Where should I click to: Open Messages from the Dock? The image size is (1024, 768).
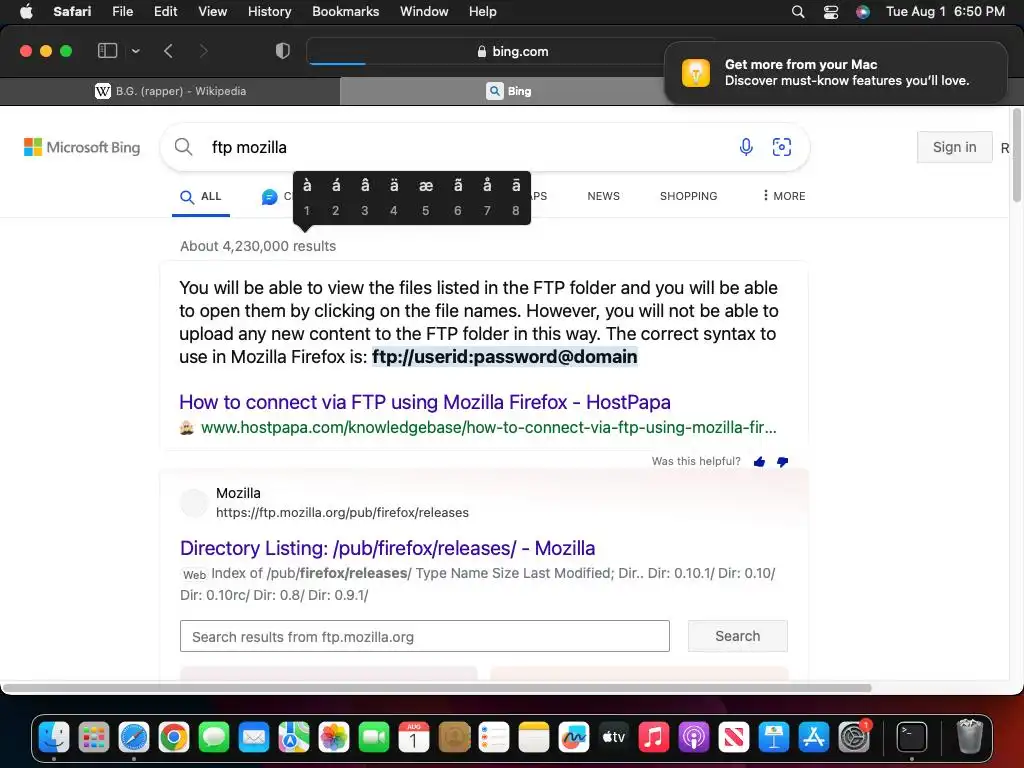tap(214, 737)
